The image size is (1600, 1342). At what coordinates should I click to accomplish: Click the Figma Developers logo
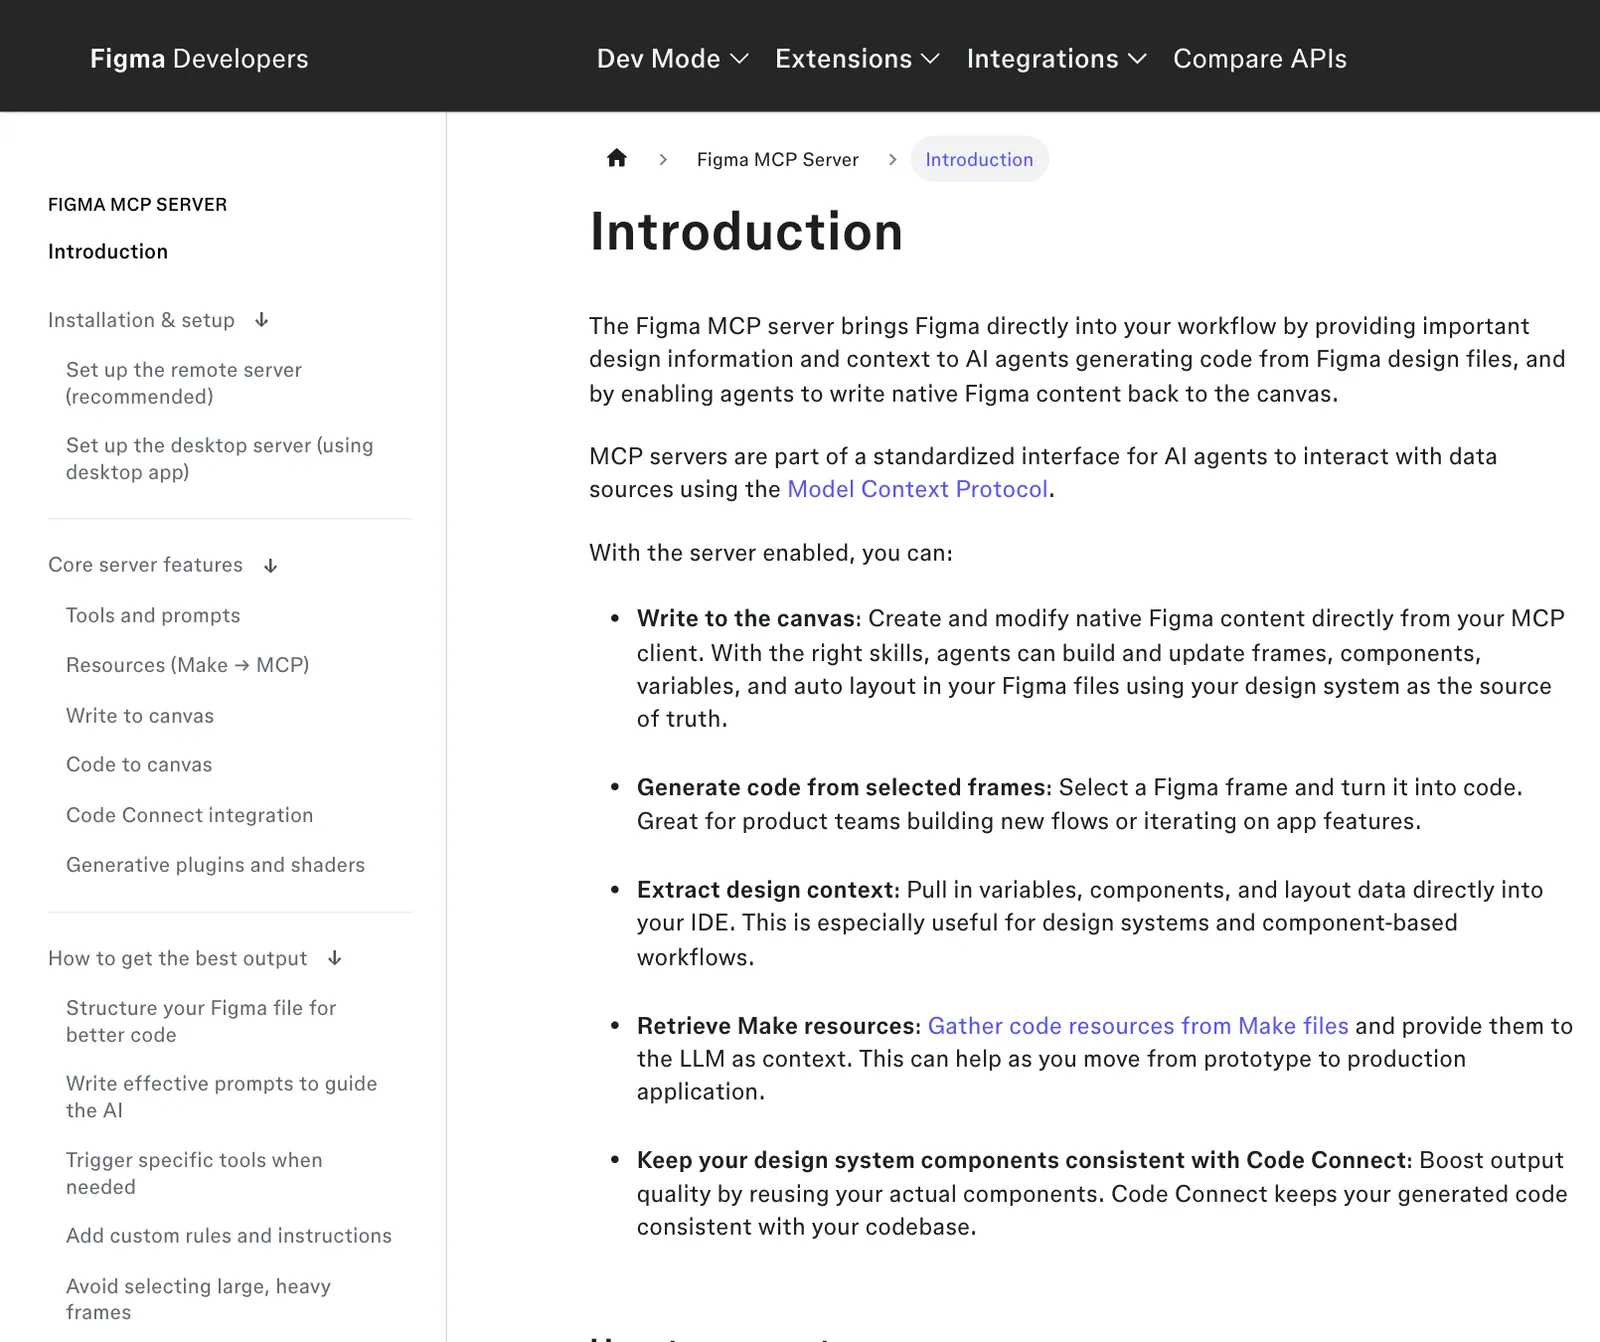coord(199,59)
